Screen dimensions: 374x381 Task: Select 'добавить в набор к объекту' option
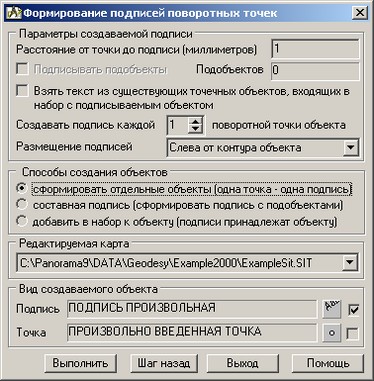pos(22,221)
